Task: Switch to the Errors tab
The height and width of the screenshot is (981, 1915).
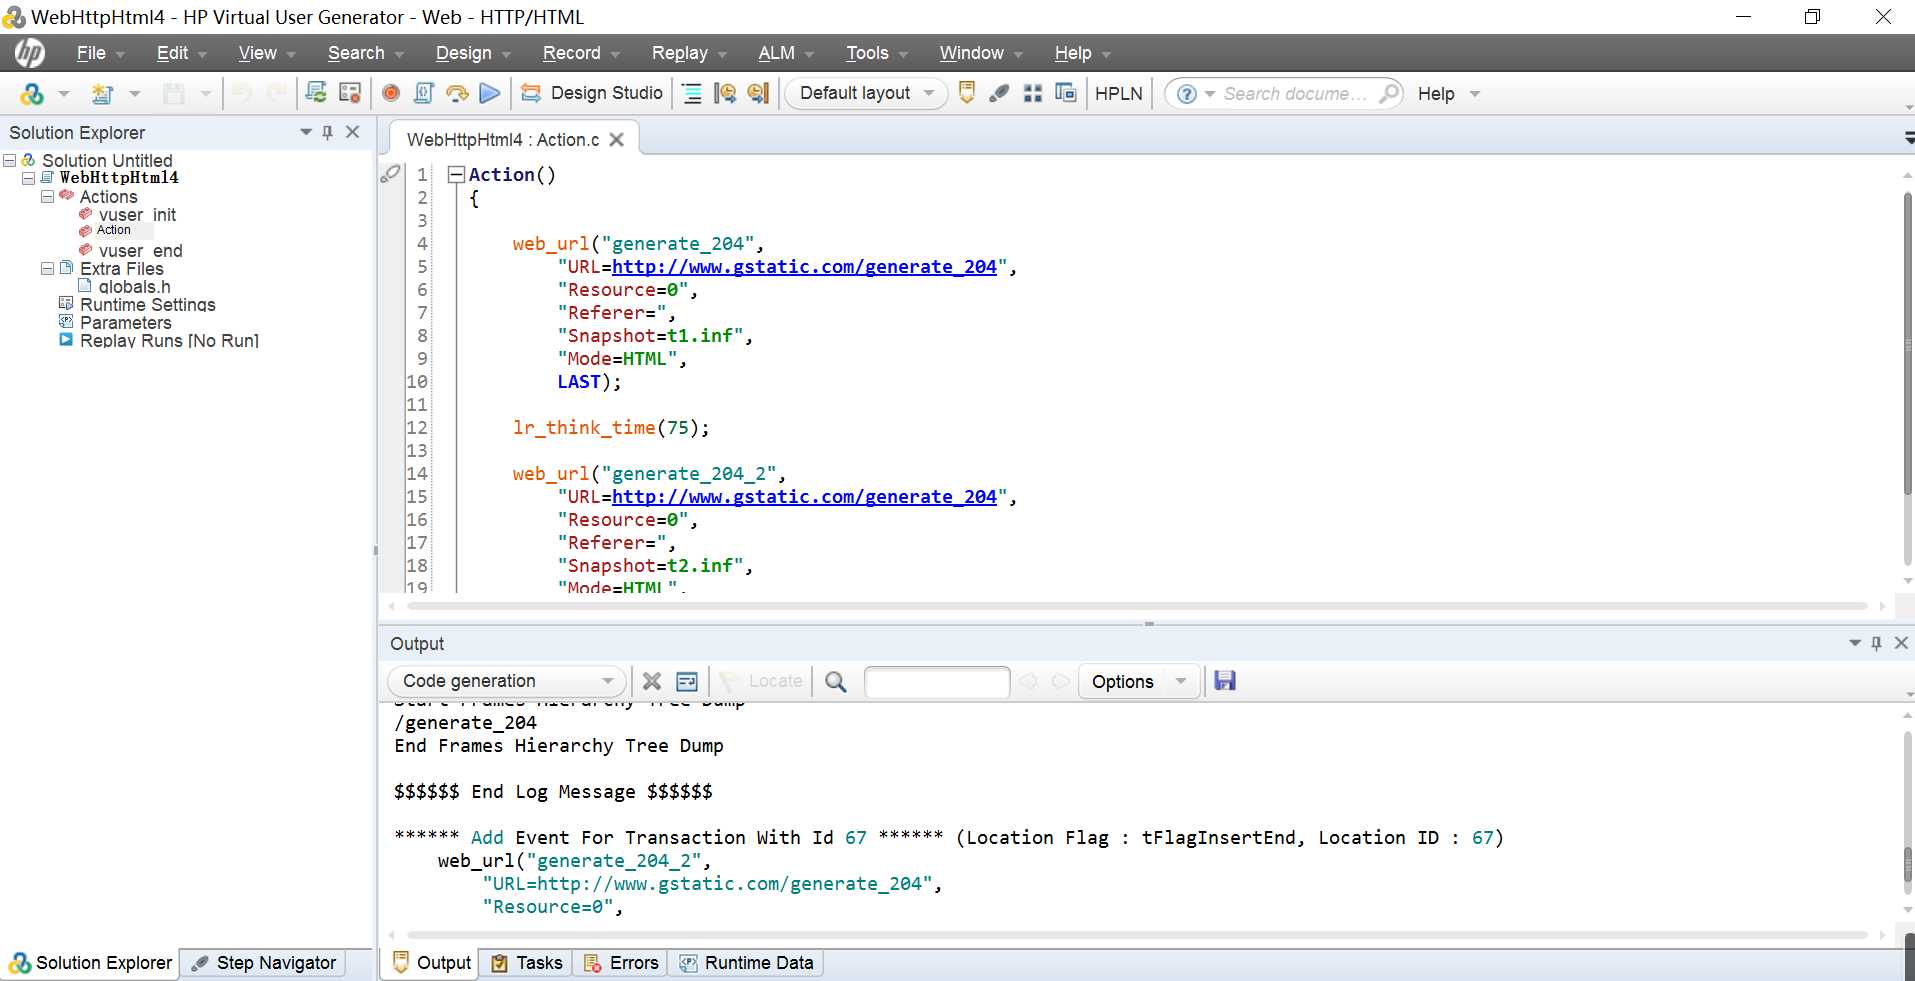Action: click(621, 963)
